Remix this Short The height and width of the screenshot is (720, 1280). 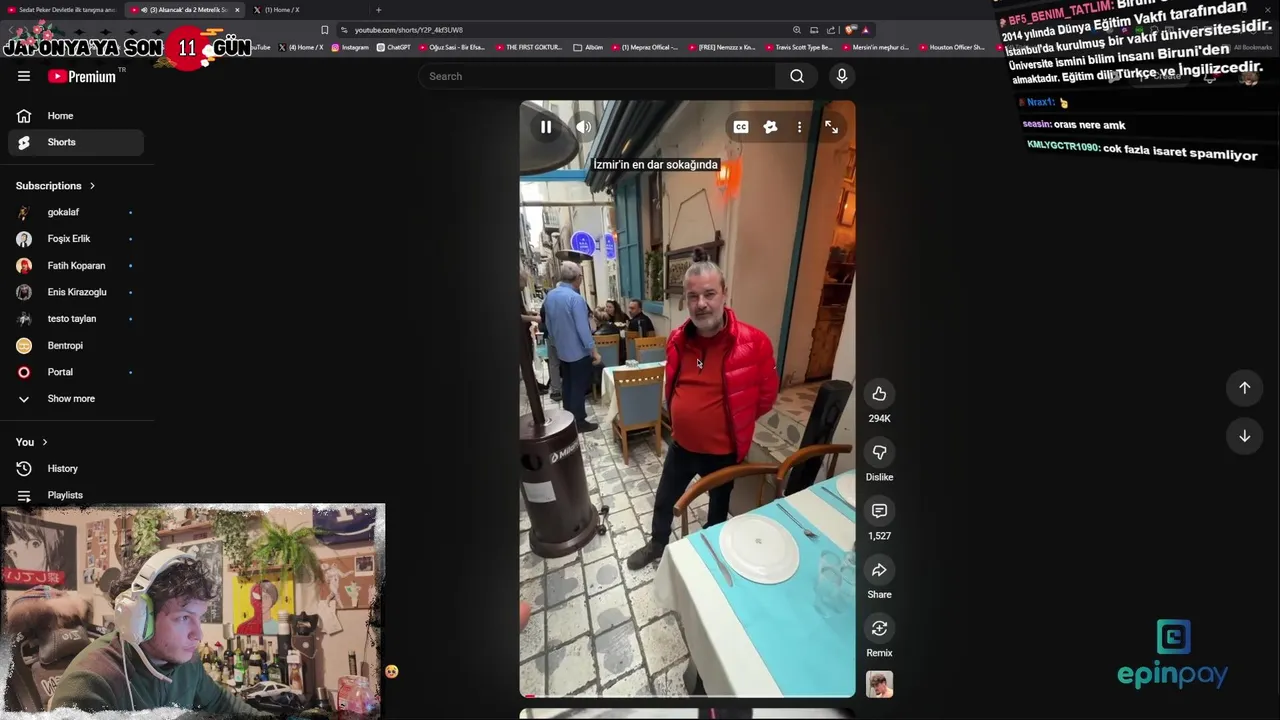point(879,628)
